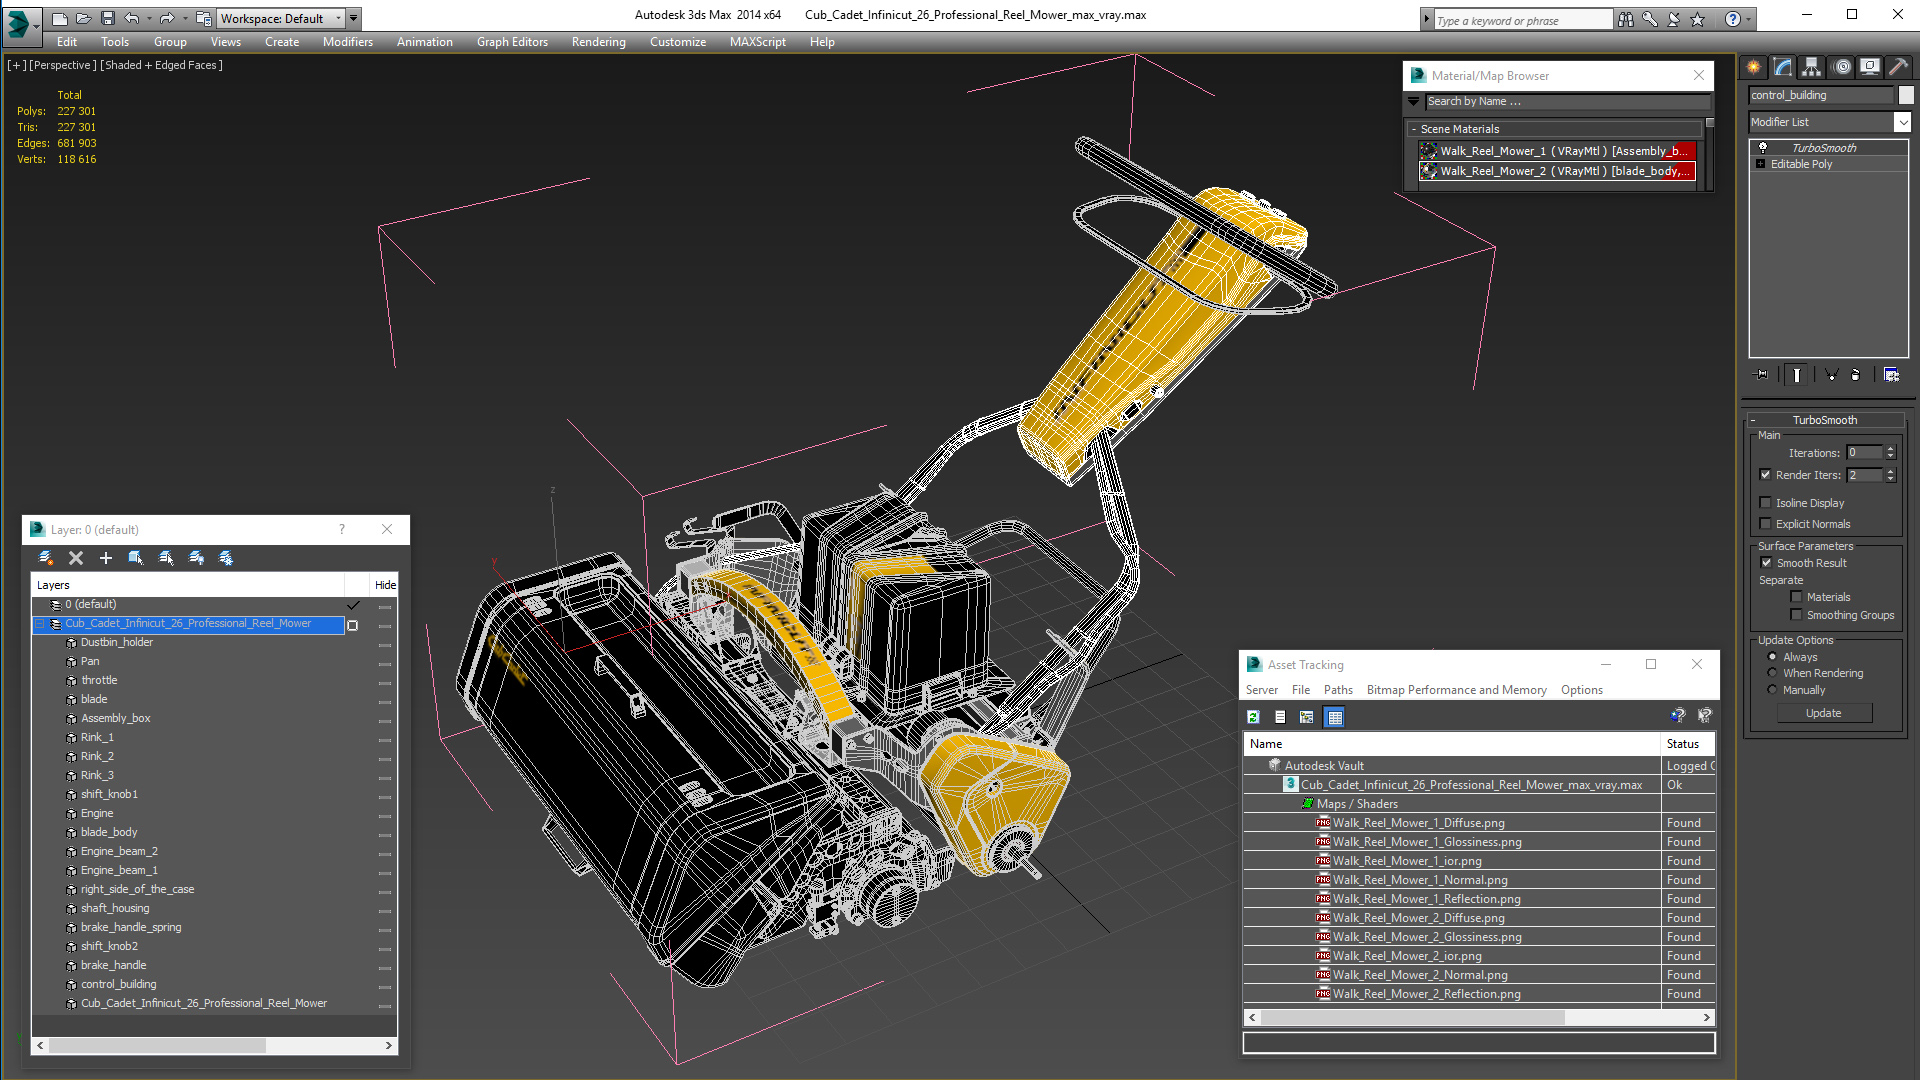Enable Isoline Display checkbox
Screen dimensions: 1920x1080
1766,503
